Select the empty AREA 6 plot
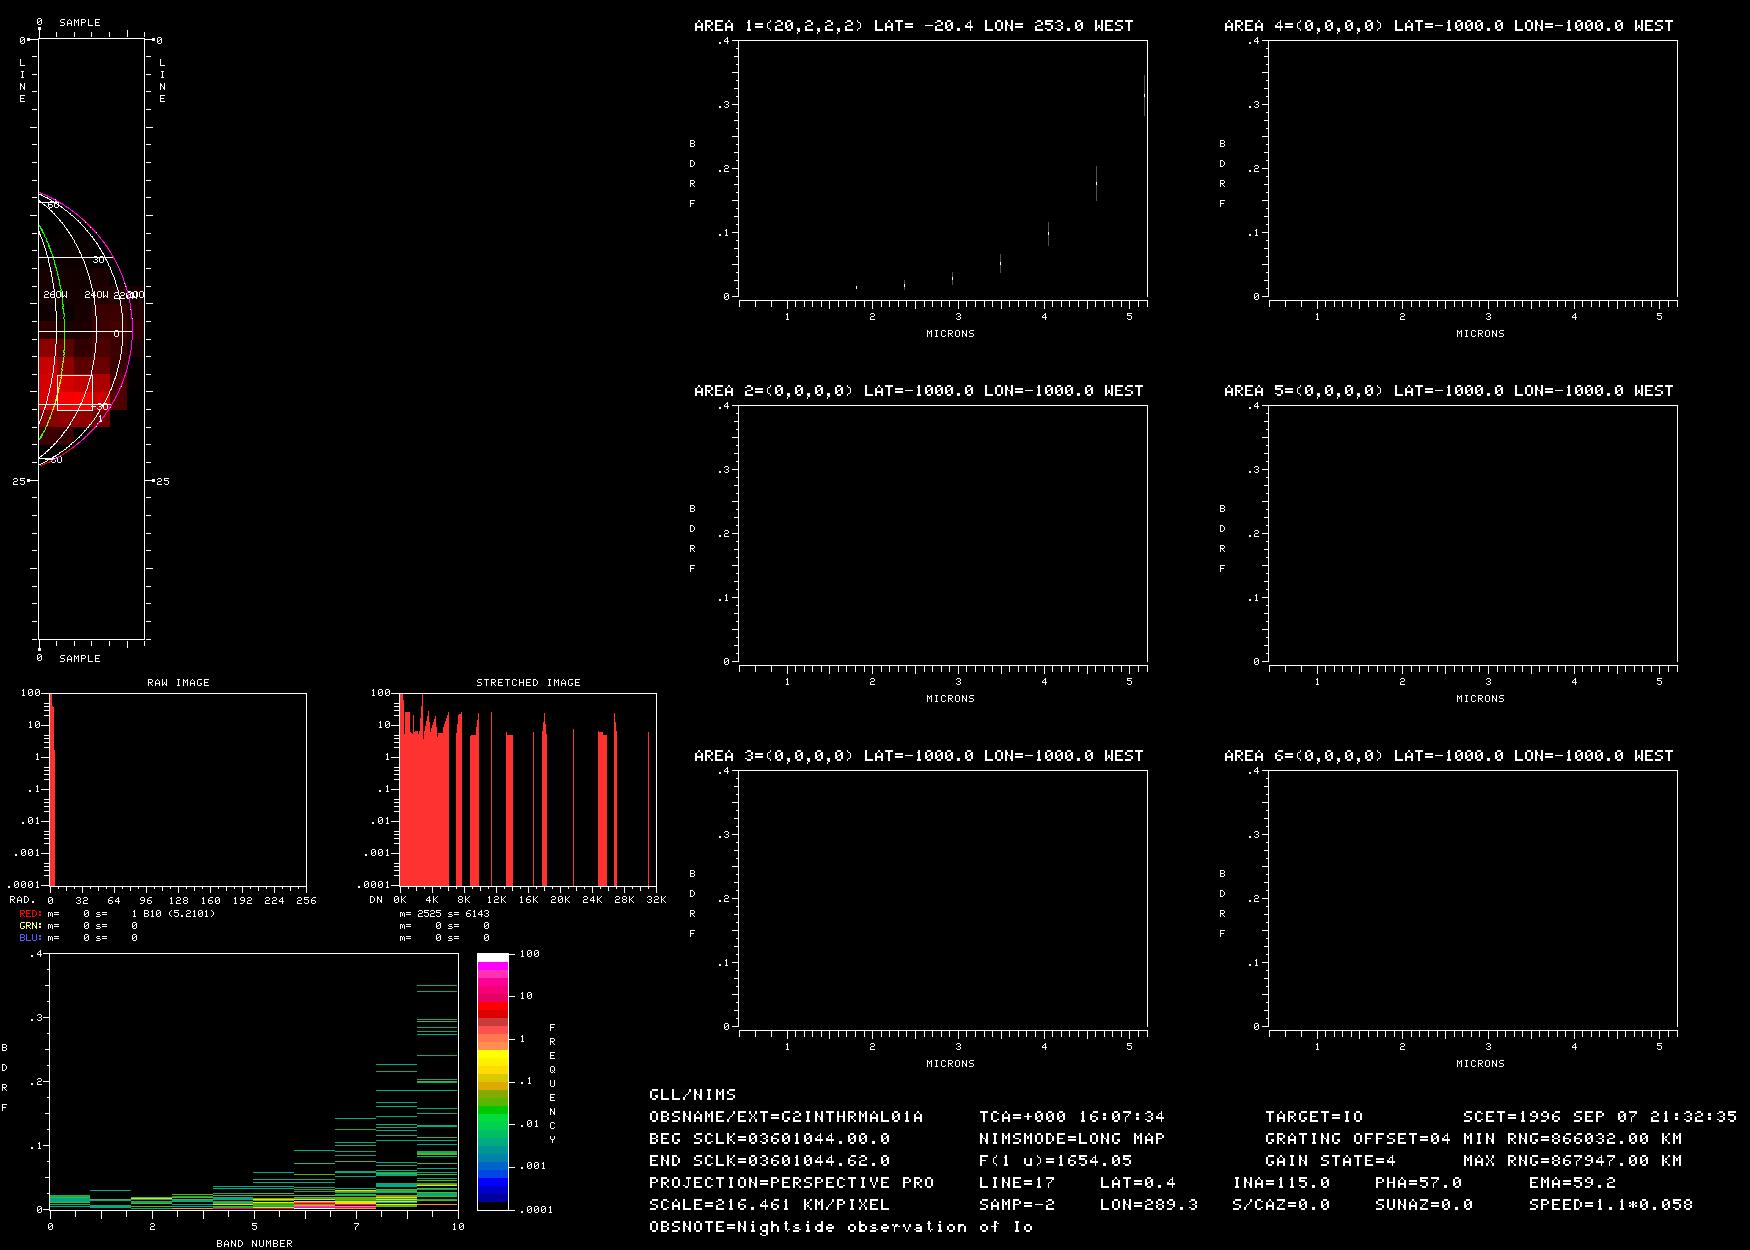 1472,899
